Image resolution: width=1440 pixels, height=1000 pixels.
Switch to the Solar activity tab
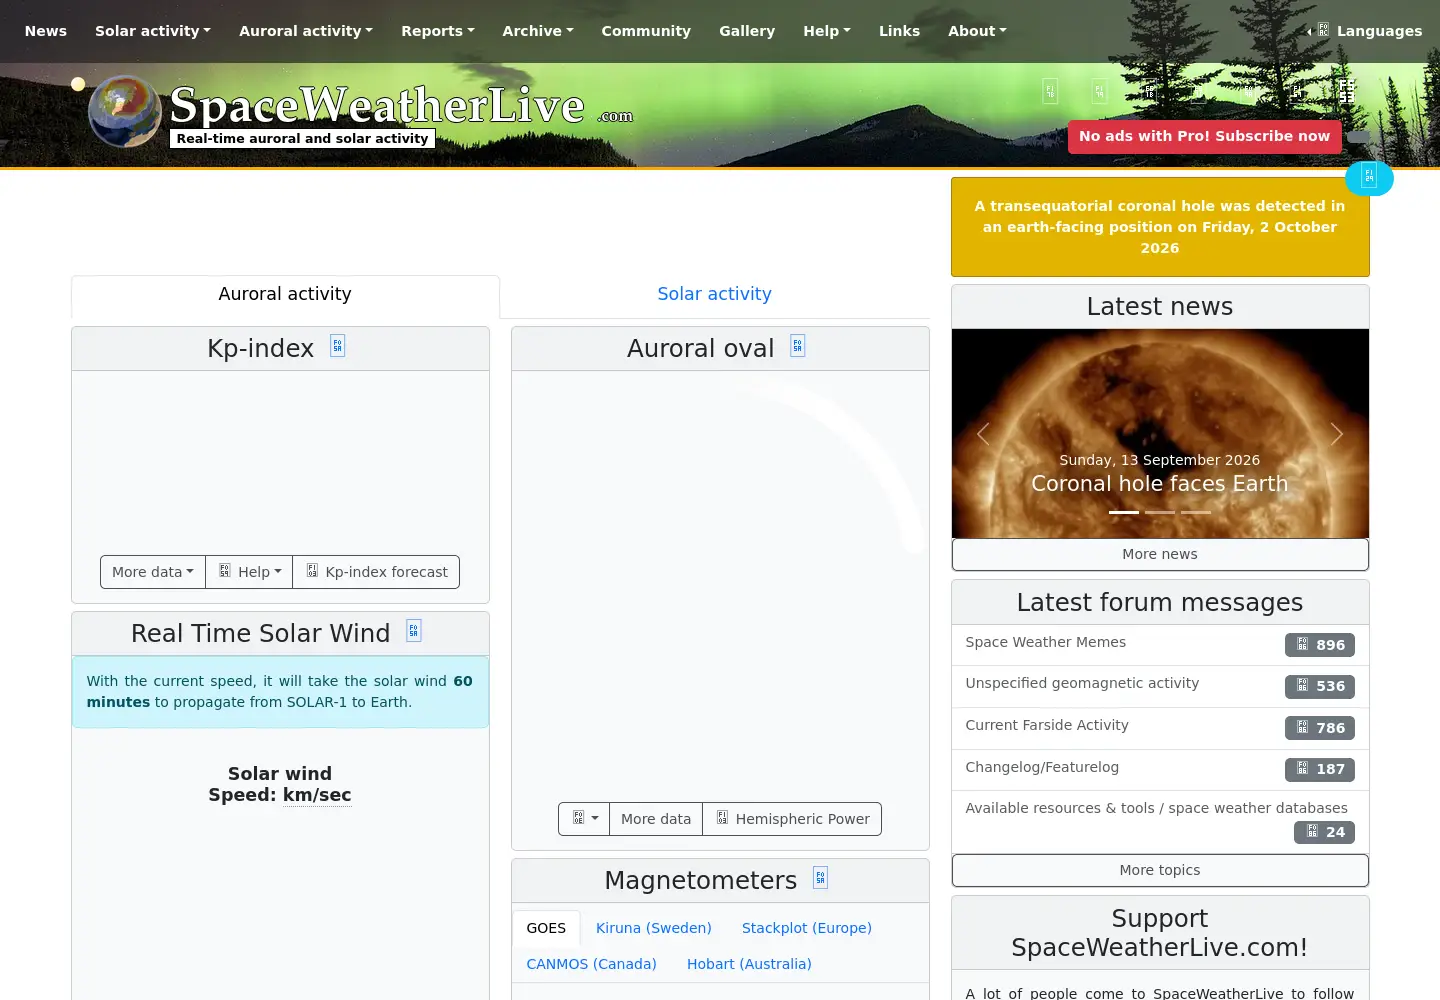point(714,294)
